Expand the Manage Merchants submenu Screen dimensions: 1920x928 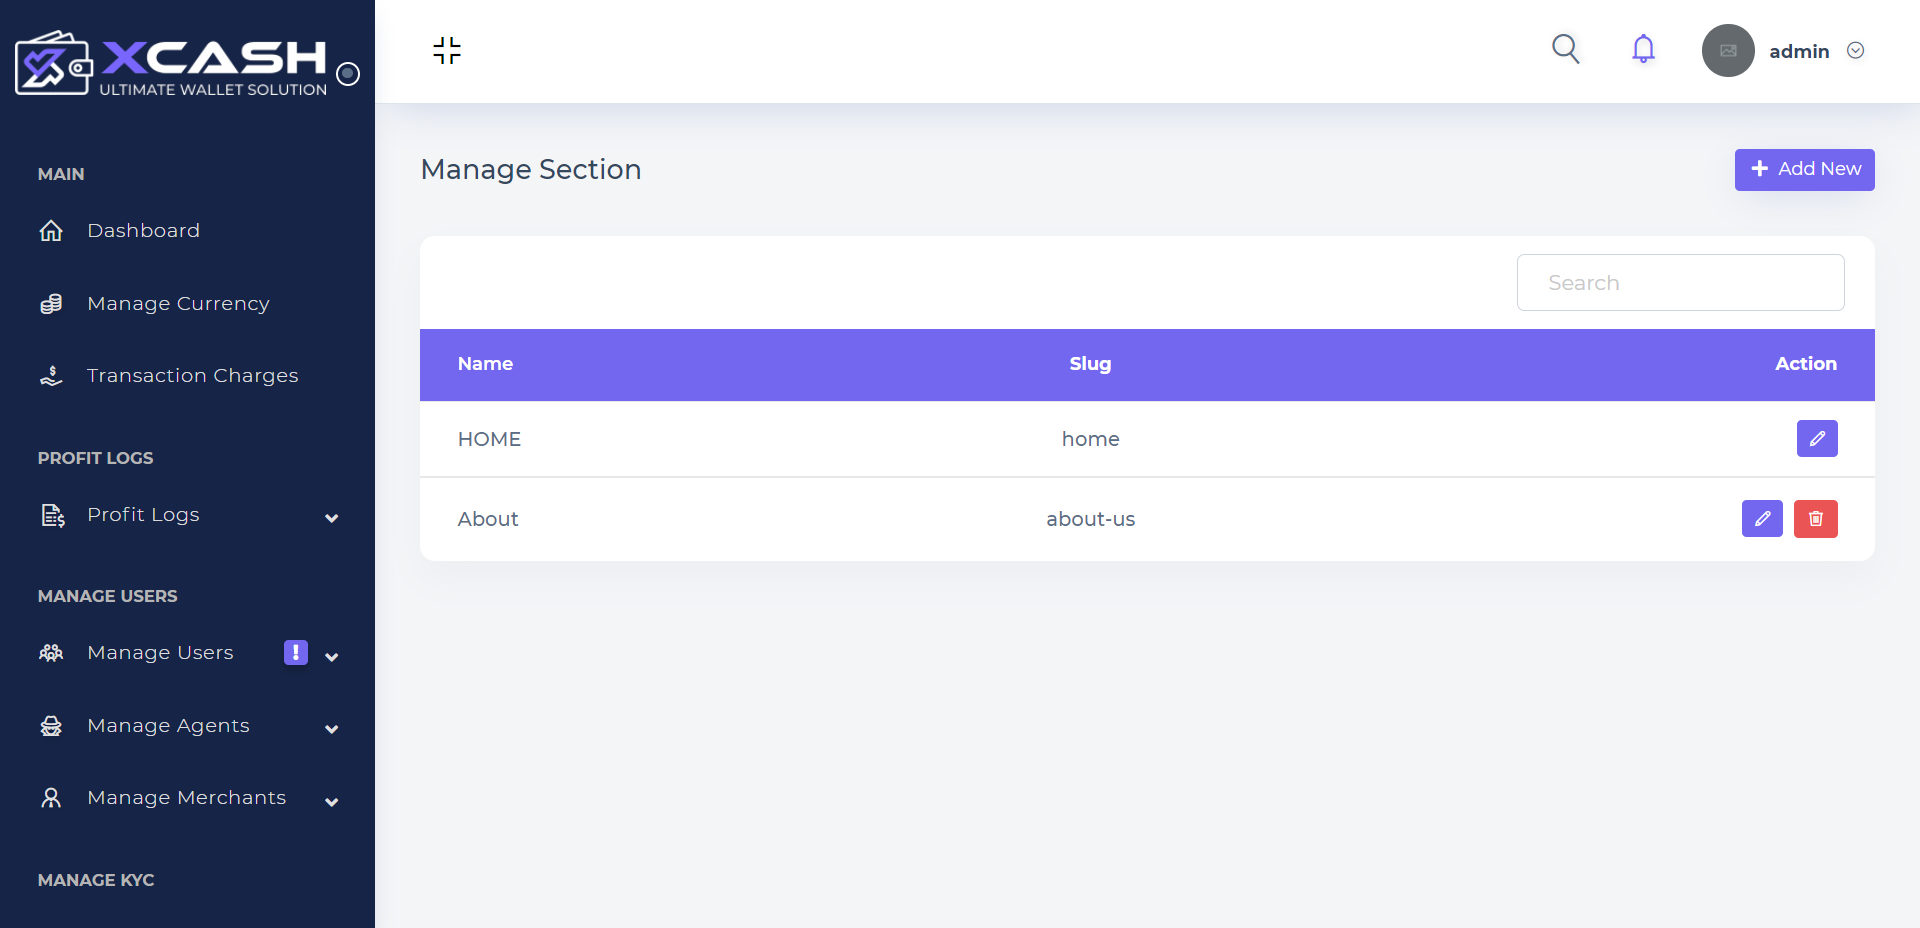(332, 802)
